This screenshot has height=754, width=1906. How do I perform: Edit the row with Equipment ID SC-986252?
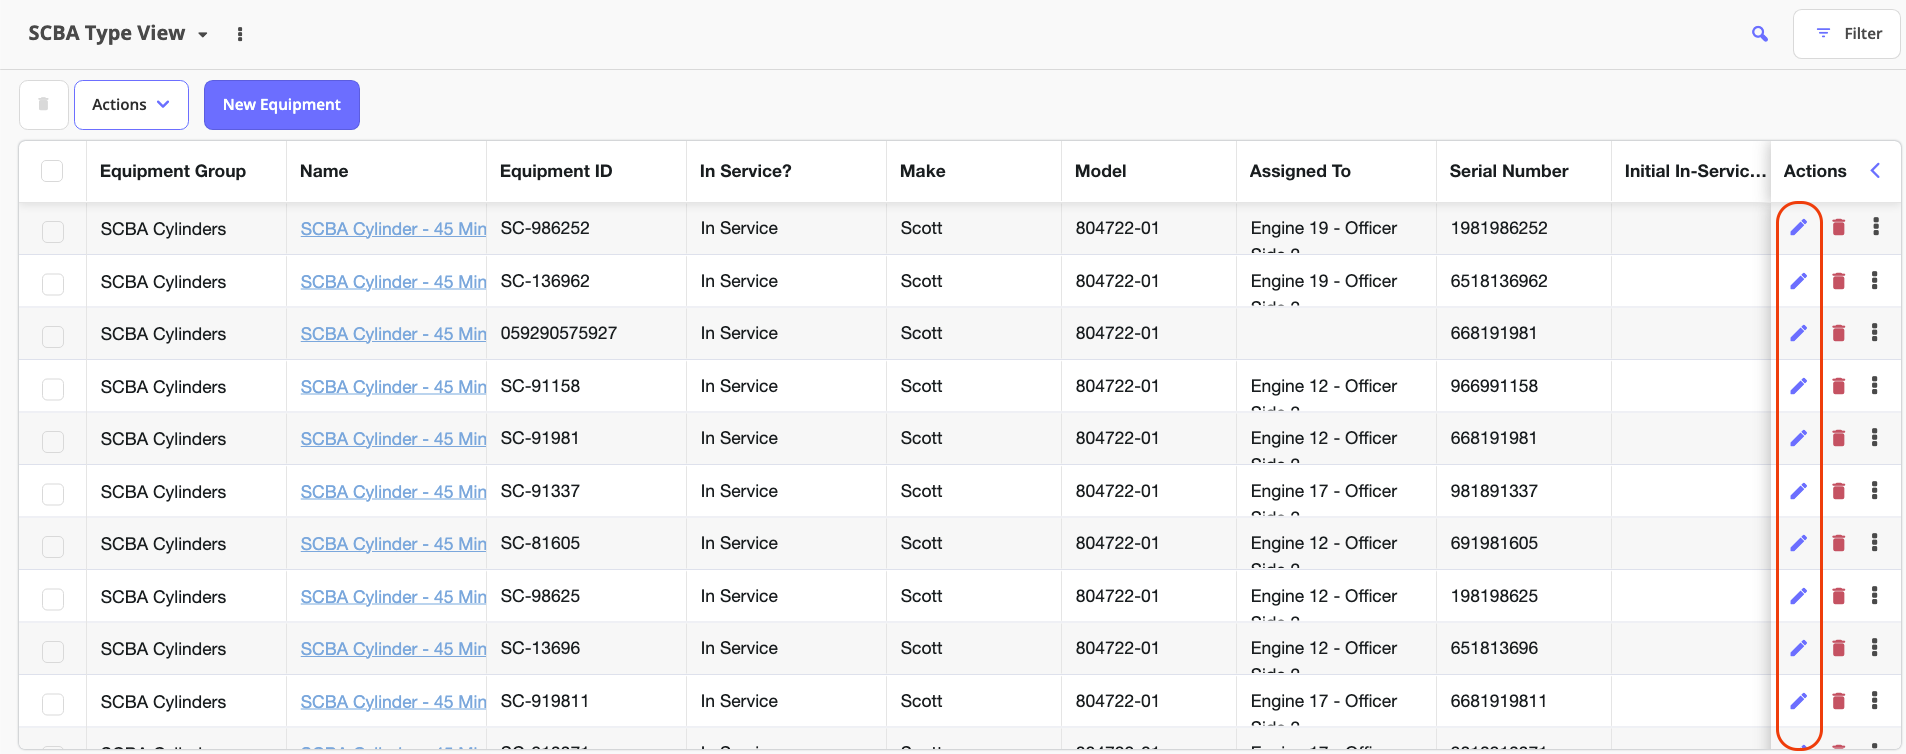pyautogui.click(x=1798, y=228)
